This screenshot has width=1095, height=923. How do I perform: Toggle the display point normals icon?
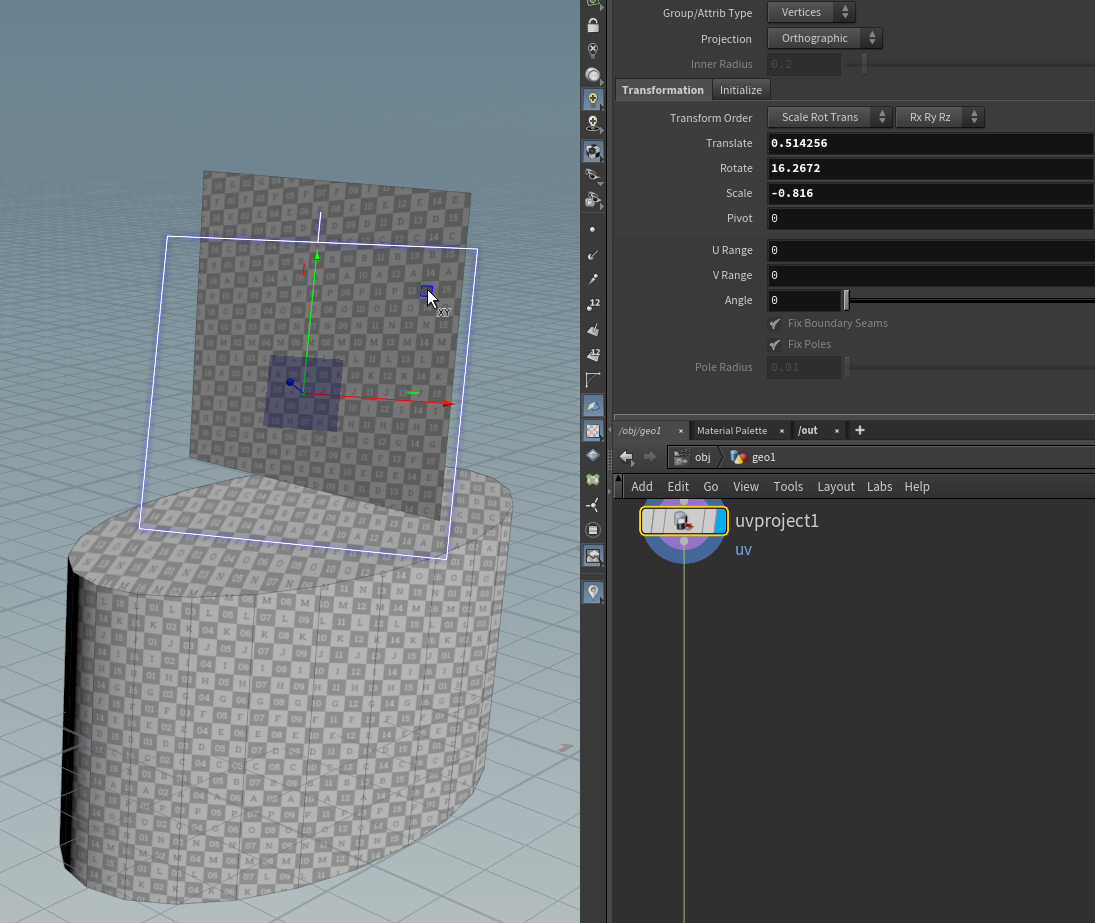click(x=593, y=255)
